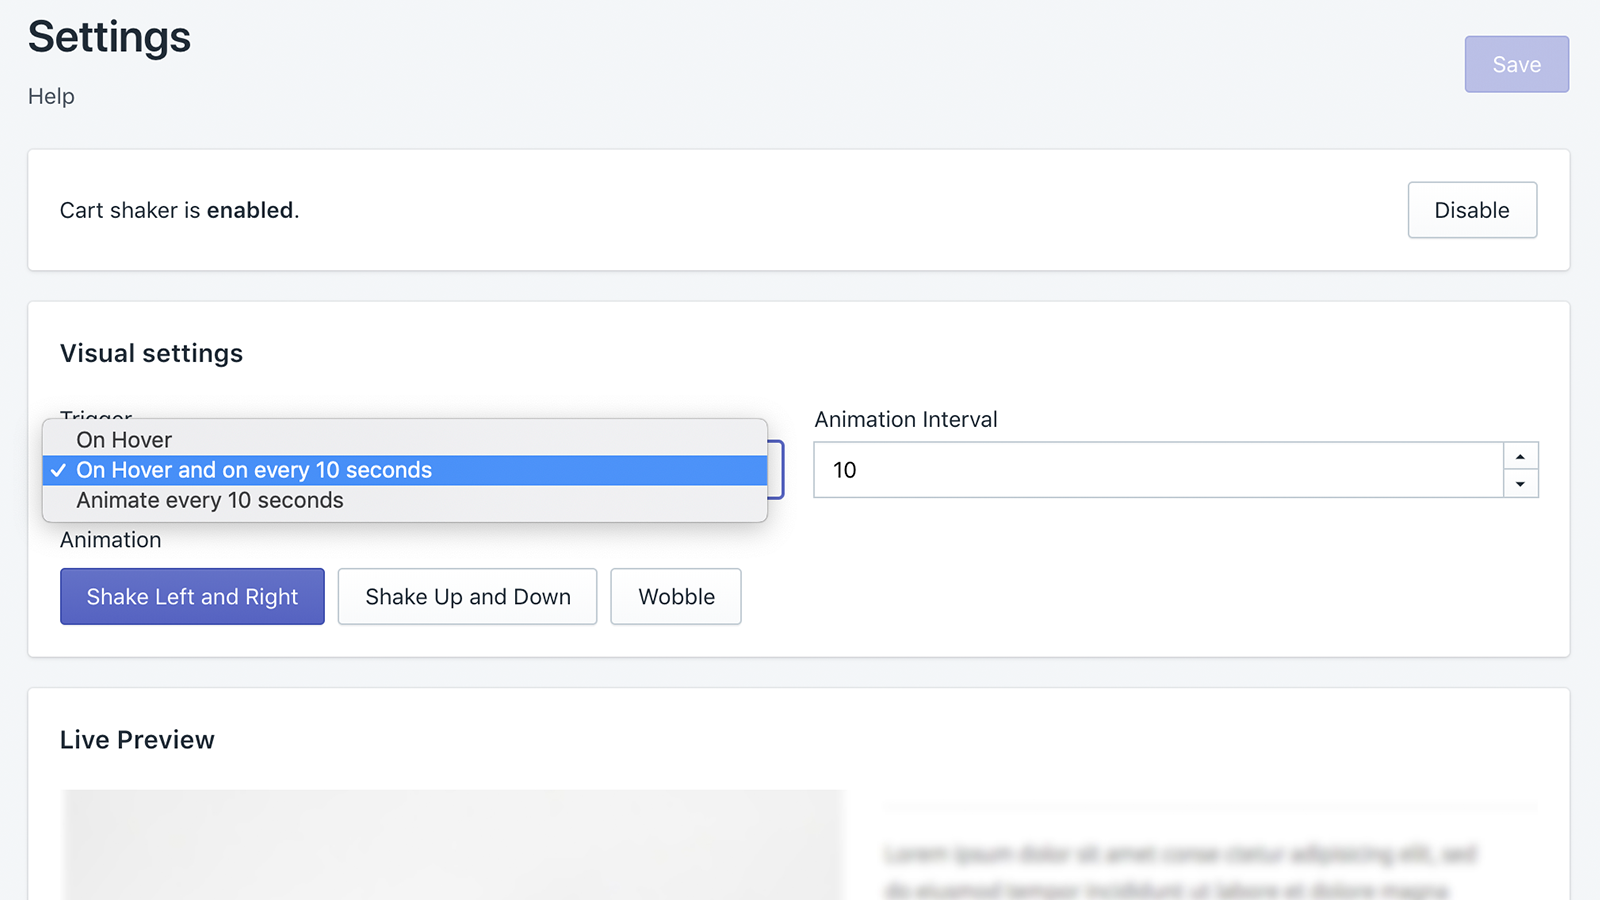Click the Settings page heading

coord(110,37)
